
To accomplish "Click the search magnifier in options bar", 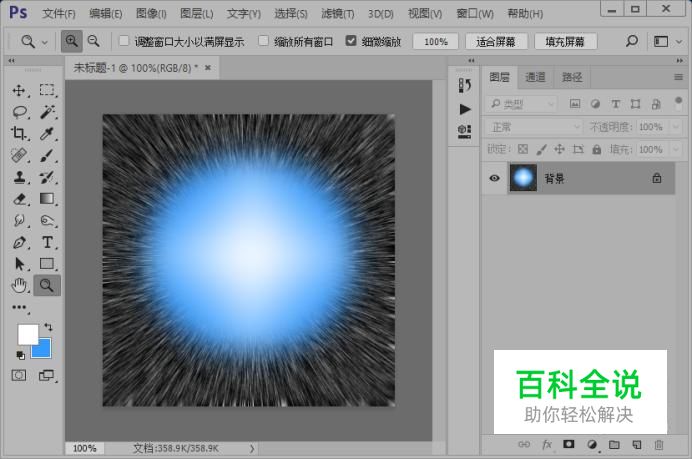I will (x=632, y=41).
